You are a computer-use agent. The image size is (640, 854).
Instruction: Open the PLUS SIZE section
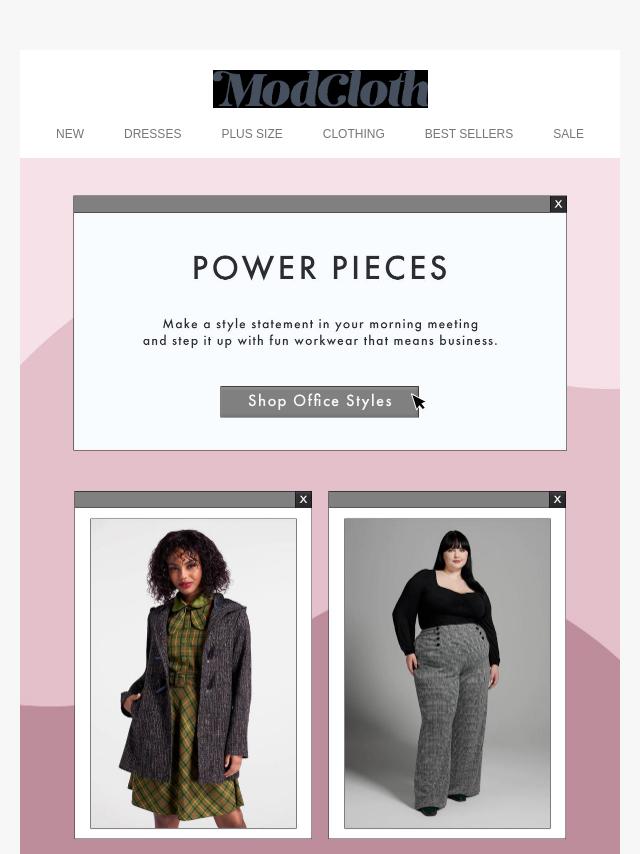(252, 134)
